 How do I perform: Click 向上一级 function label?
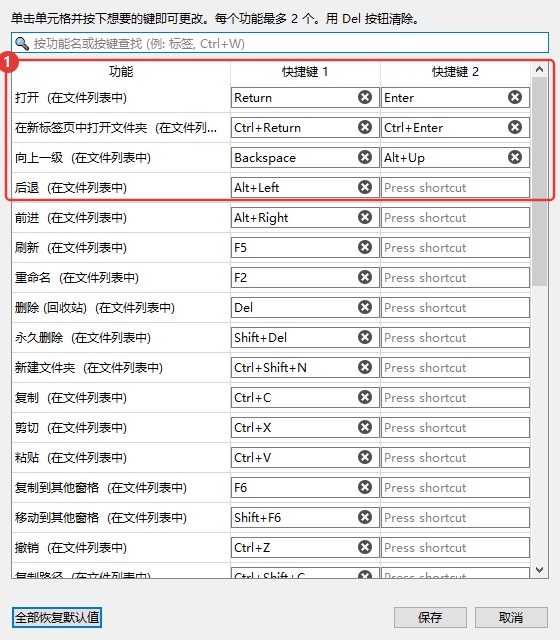coord(83,158)
